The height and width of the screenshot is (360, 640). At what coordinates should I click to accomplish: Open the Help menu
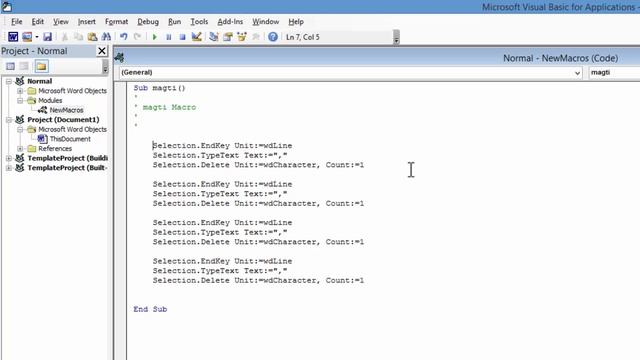[x=296, y=22]
